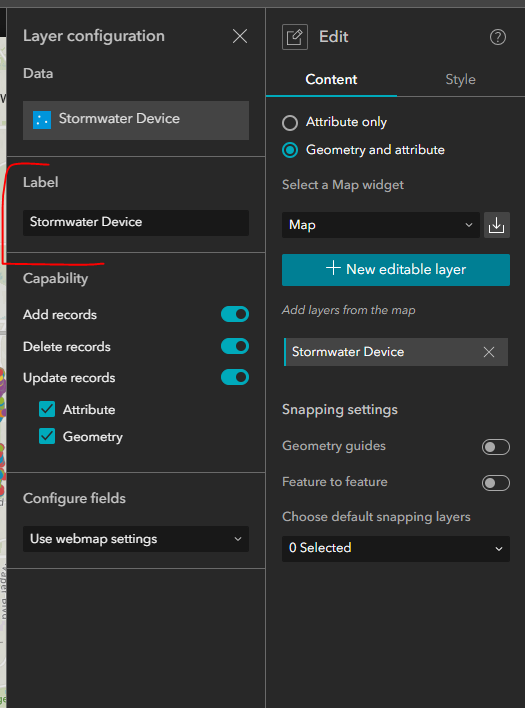Remove the Stormwater Device layer from list
525x708 pixels.
(x=489, y=352)
